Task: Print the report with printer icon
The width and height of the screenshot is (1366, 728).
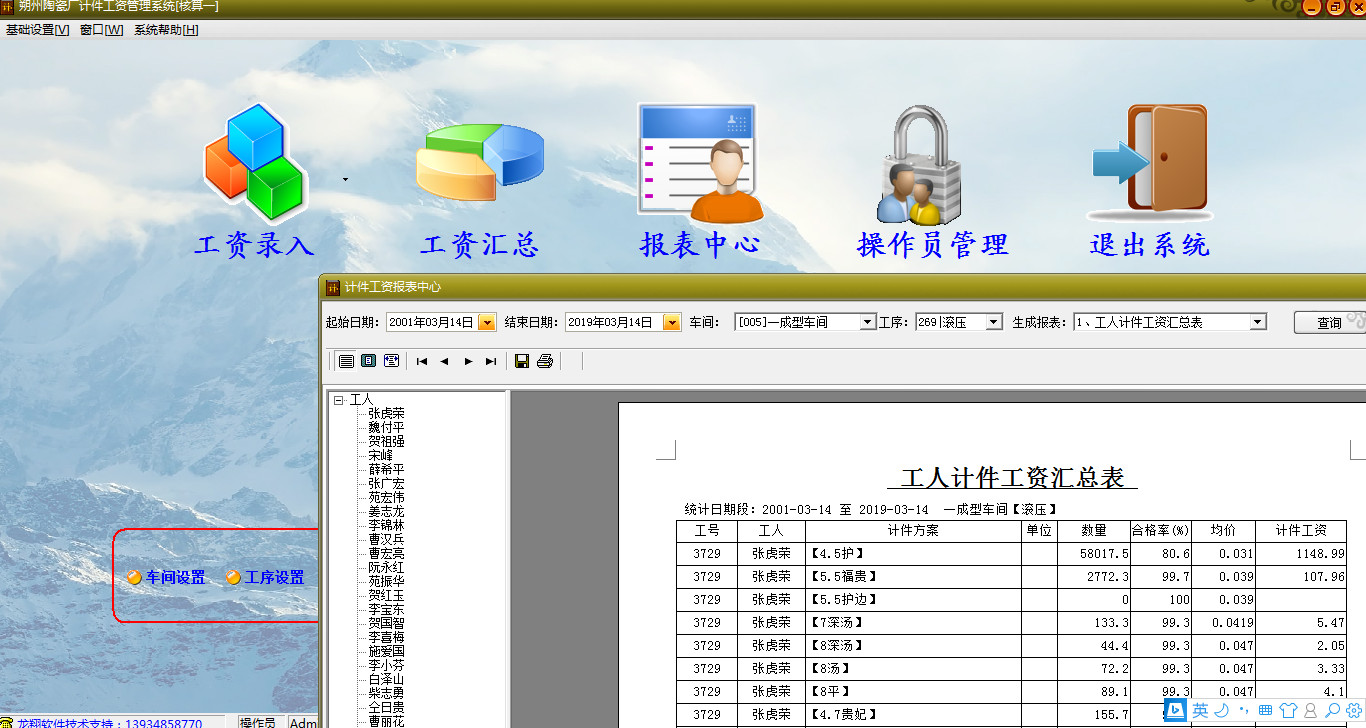Action: coord(545,361)
